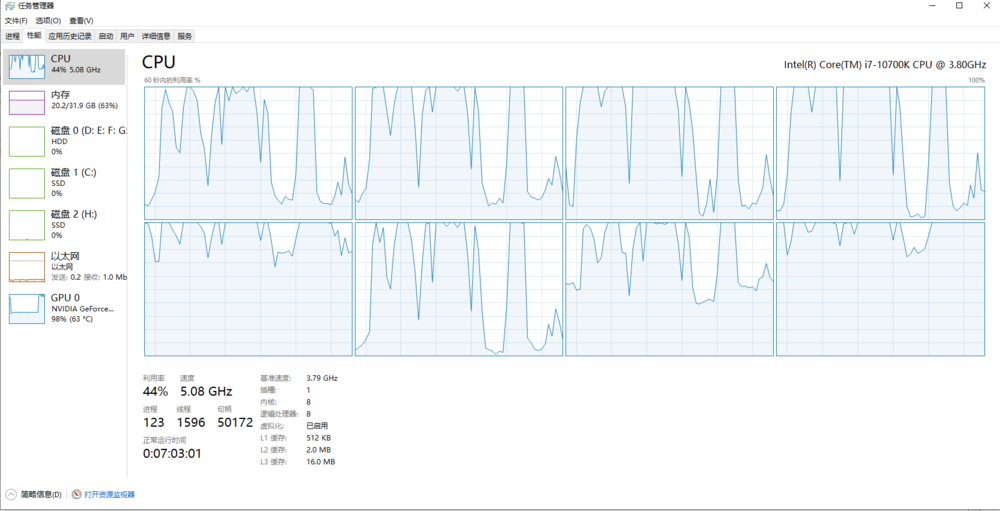Screen dimensions: 1000x511
Task: Select the CPU mini graph thumbnail in sidebar
Action: (27, 67)
